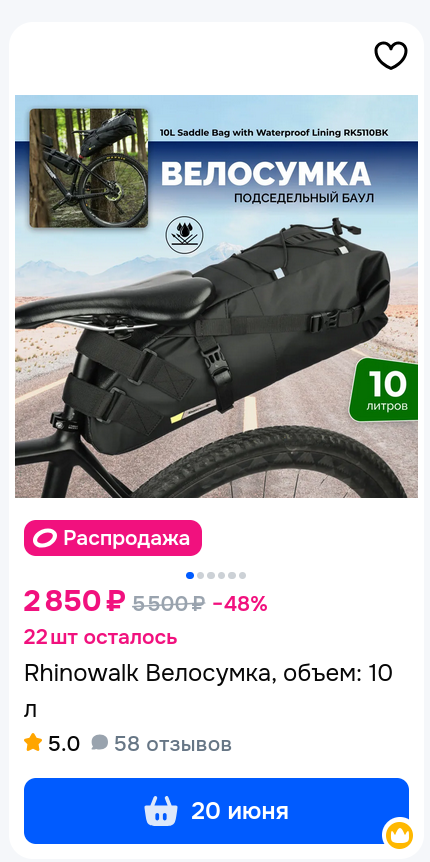Screen dimensions: 430x862
Task: Jump to the last carousel dot
Action: (242, 576)
